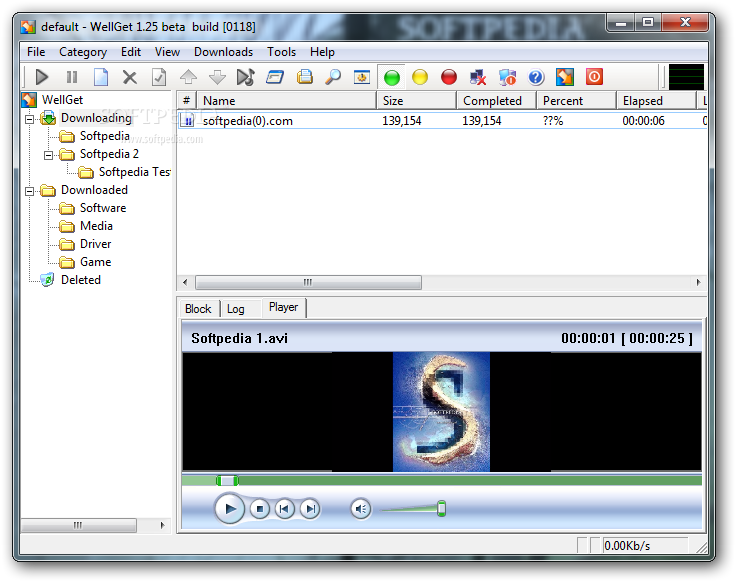
Task: Select the Media folder
Action: click(96, 226)
